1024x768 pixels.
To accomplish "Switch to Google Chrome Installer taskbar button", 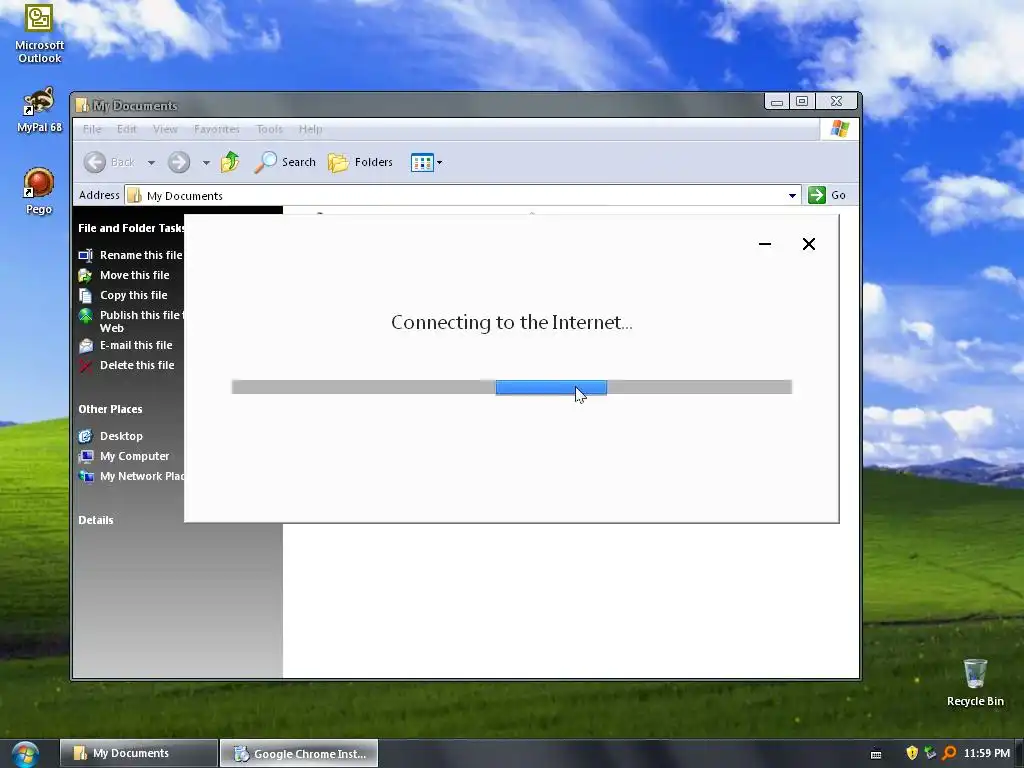I will [299, 754].
